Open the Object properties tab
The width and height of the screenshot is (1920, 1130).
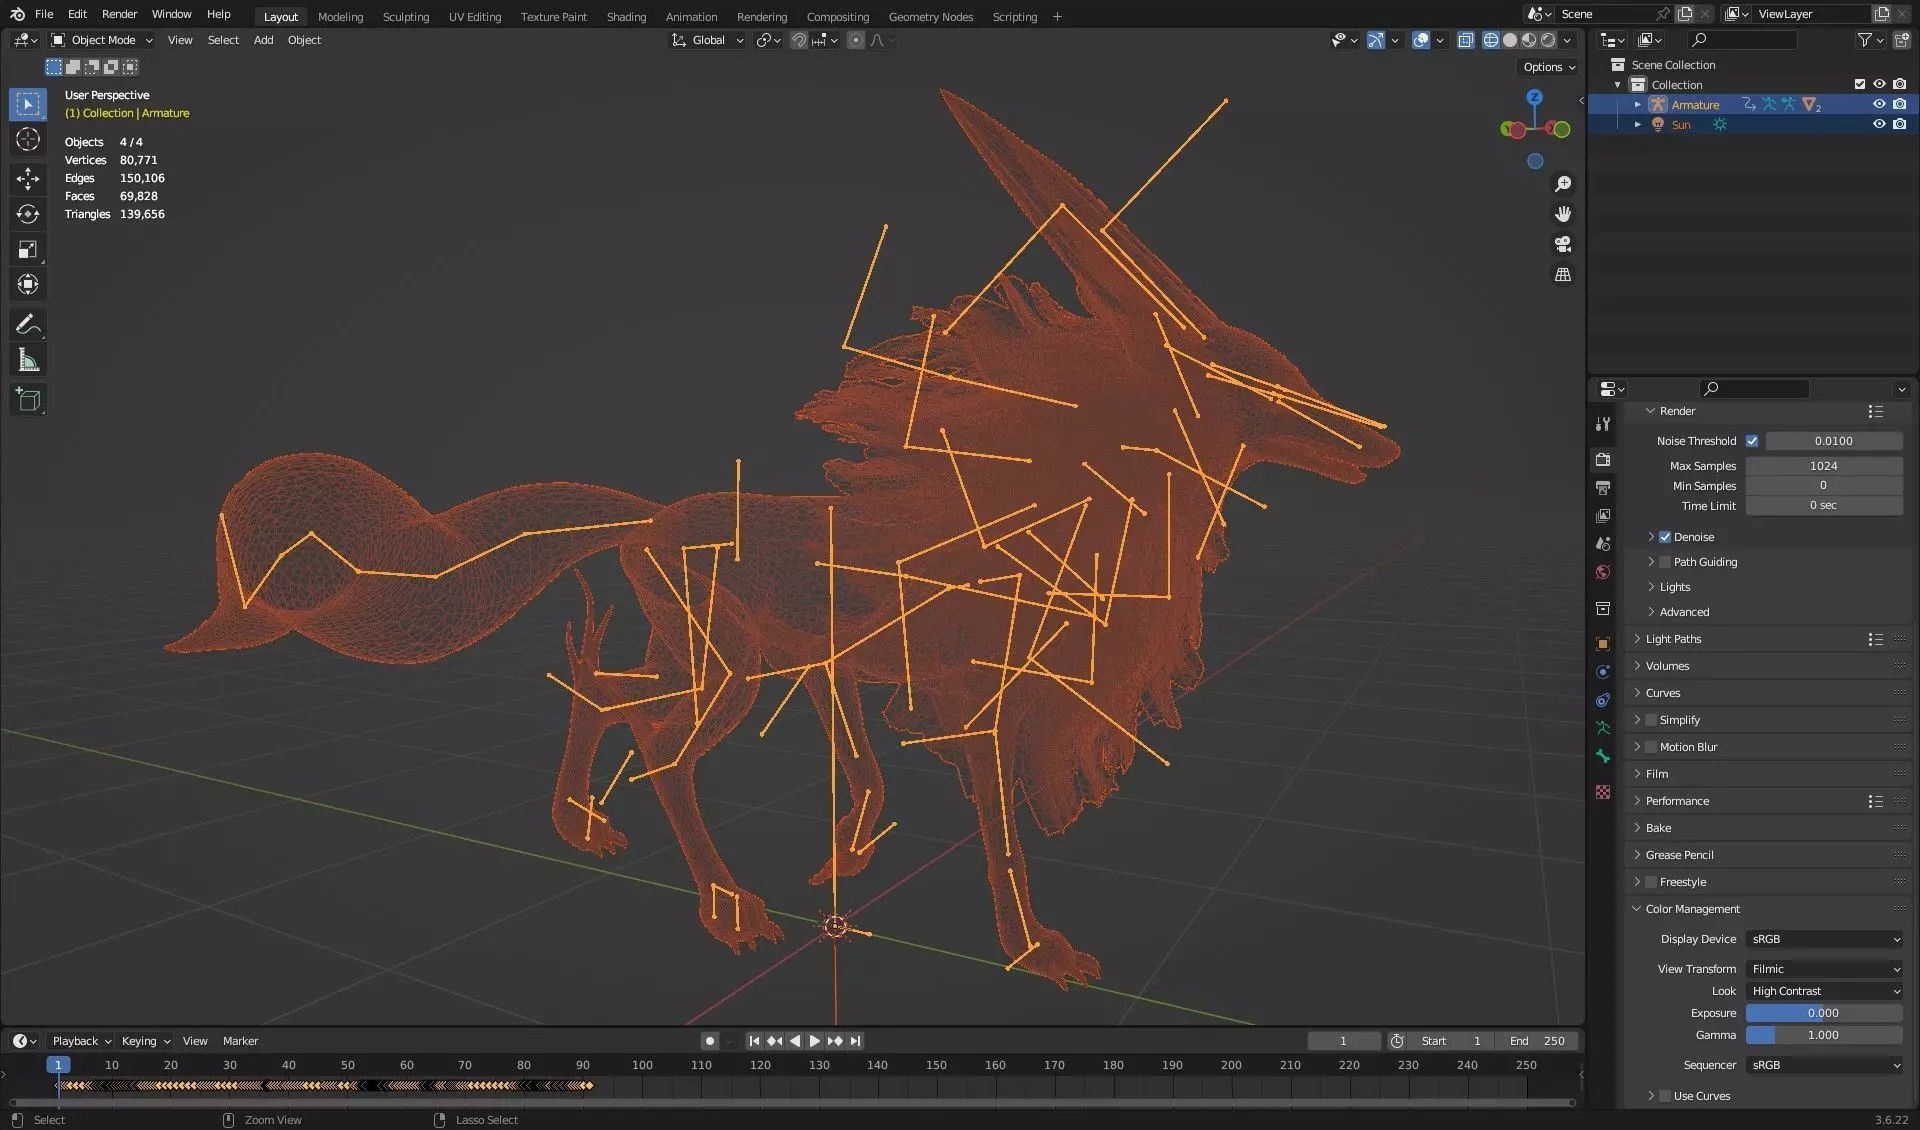pyautogui.click(x=1603, y=644)
